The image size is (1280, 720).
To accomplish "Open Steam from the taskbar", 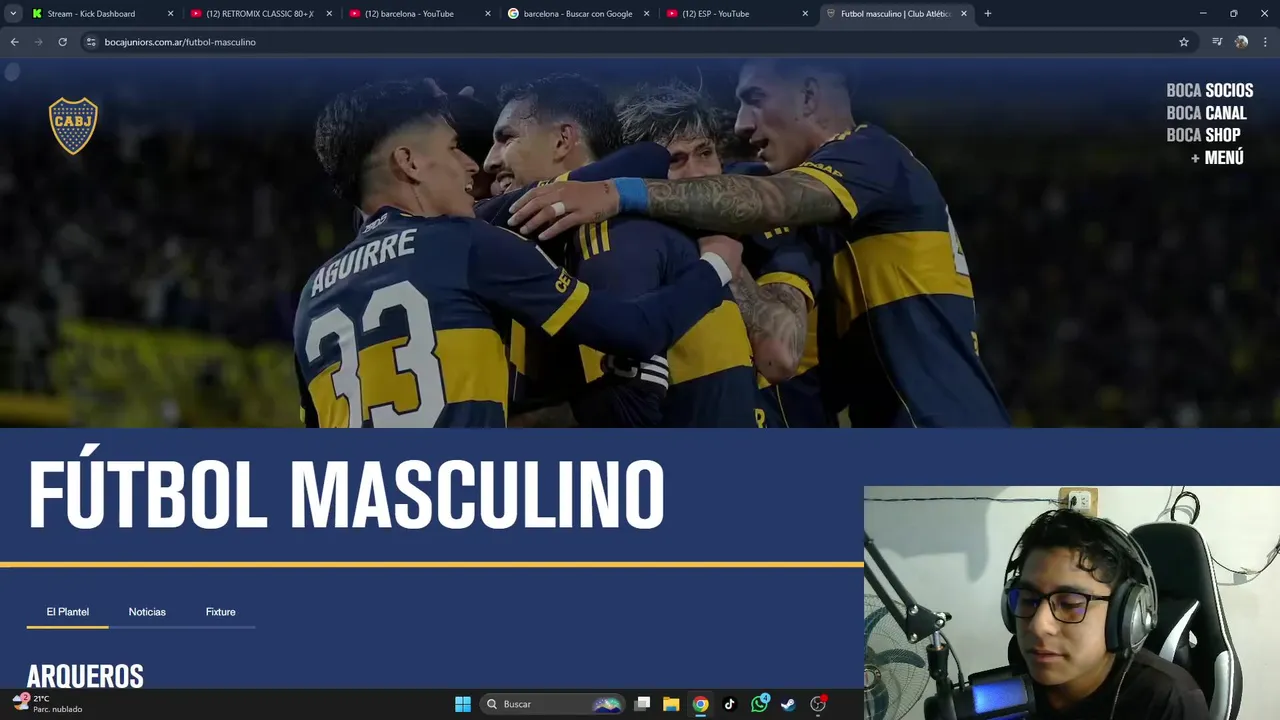I will click(x=788, y=704).
